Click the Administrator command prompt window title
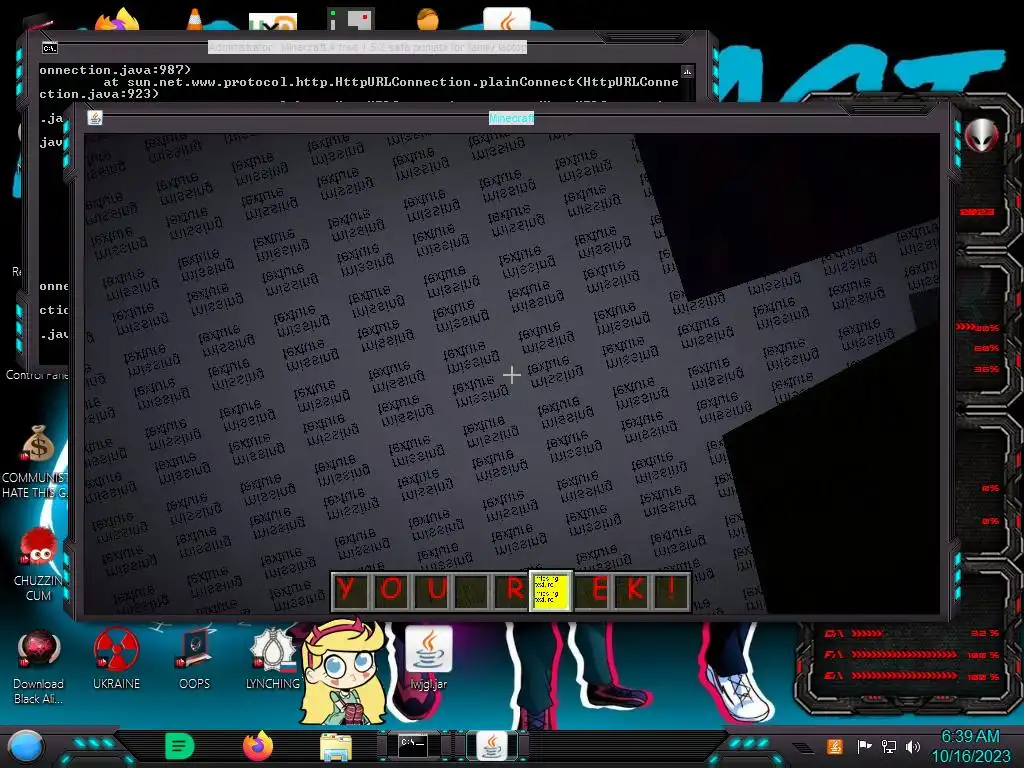The image size is (1024, 768). (367, 47)
